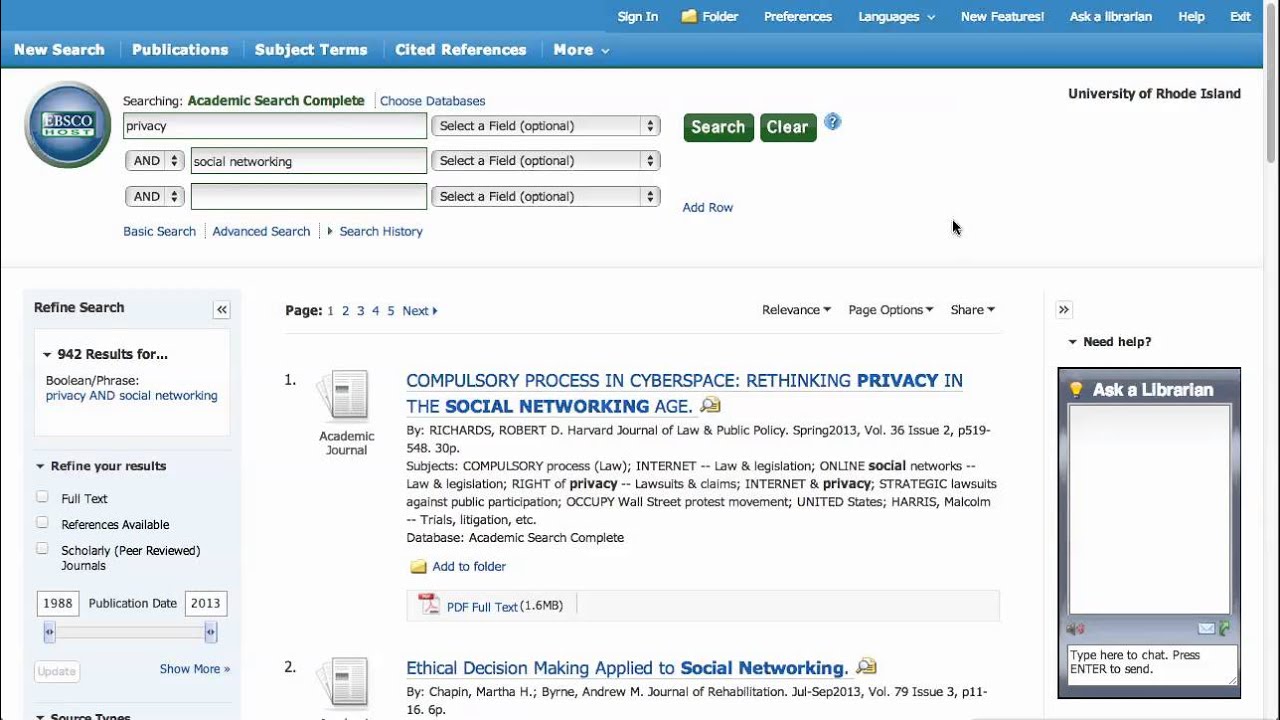
Task: Click the journal icon of result 2
Action: tap(344, 684)
